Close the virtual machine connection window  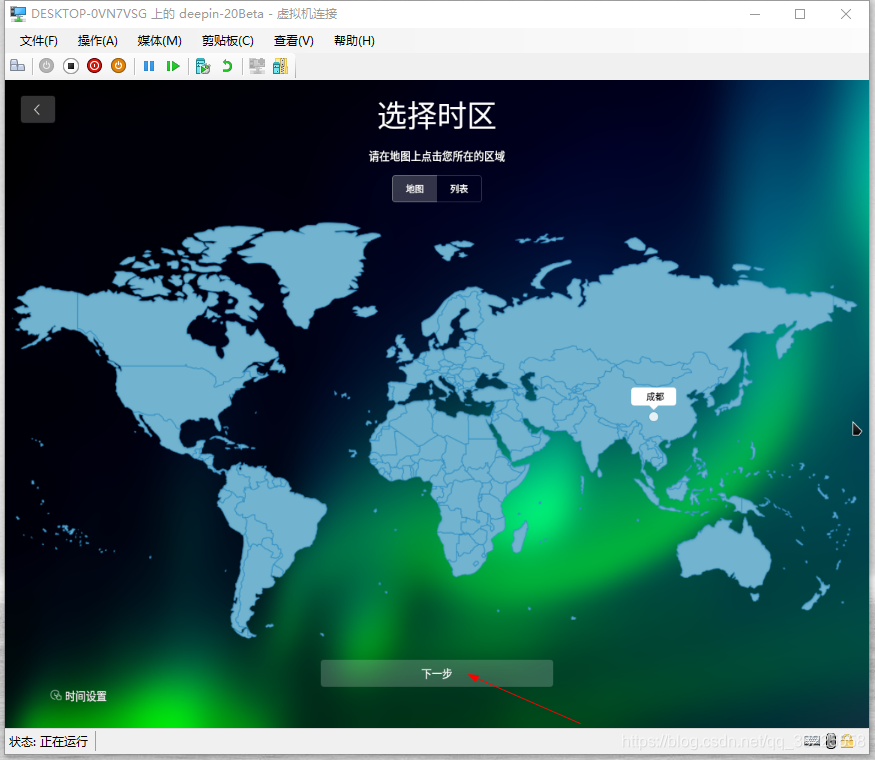845,14
